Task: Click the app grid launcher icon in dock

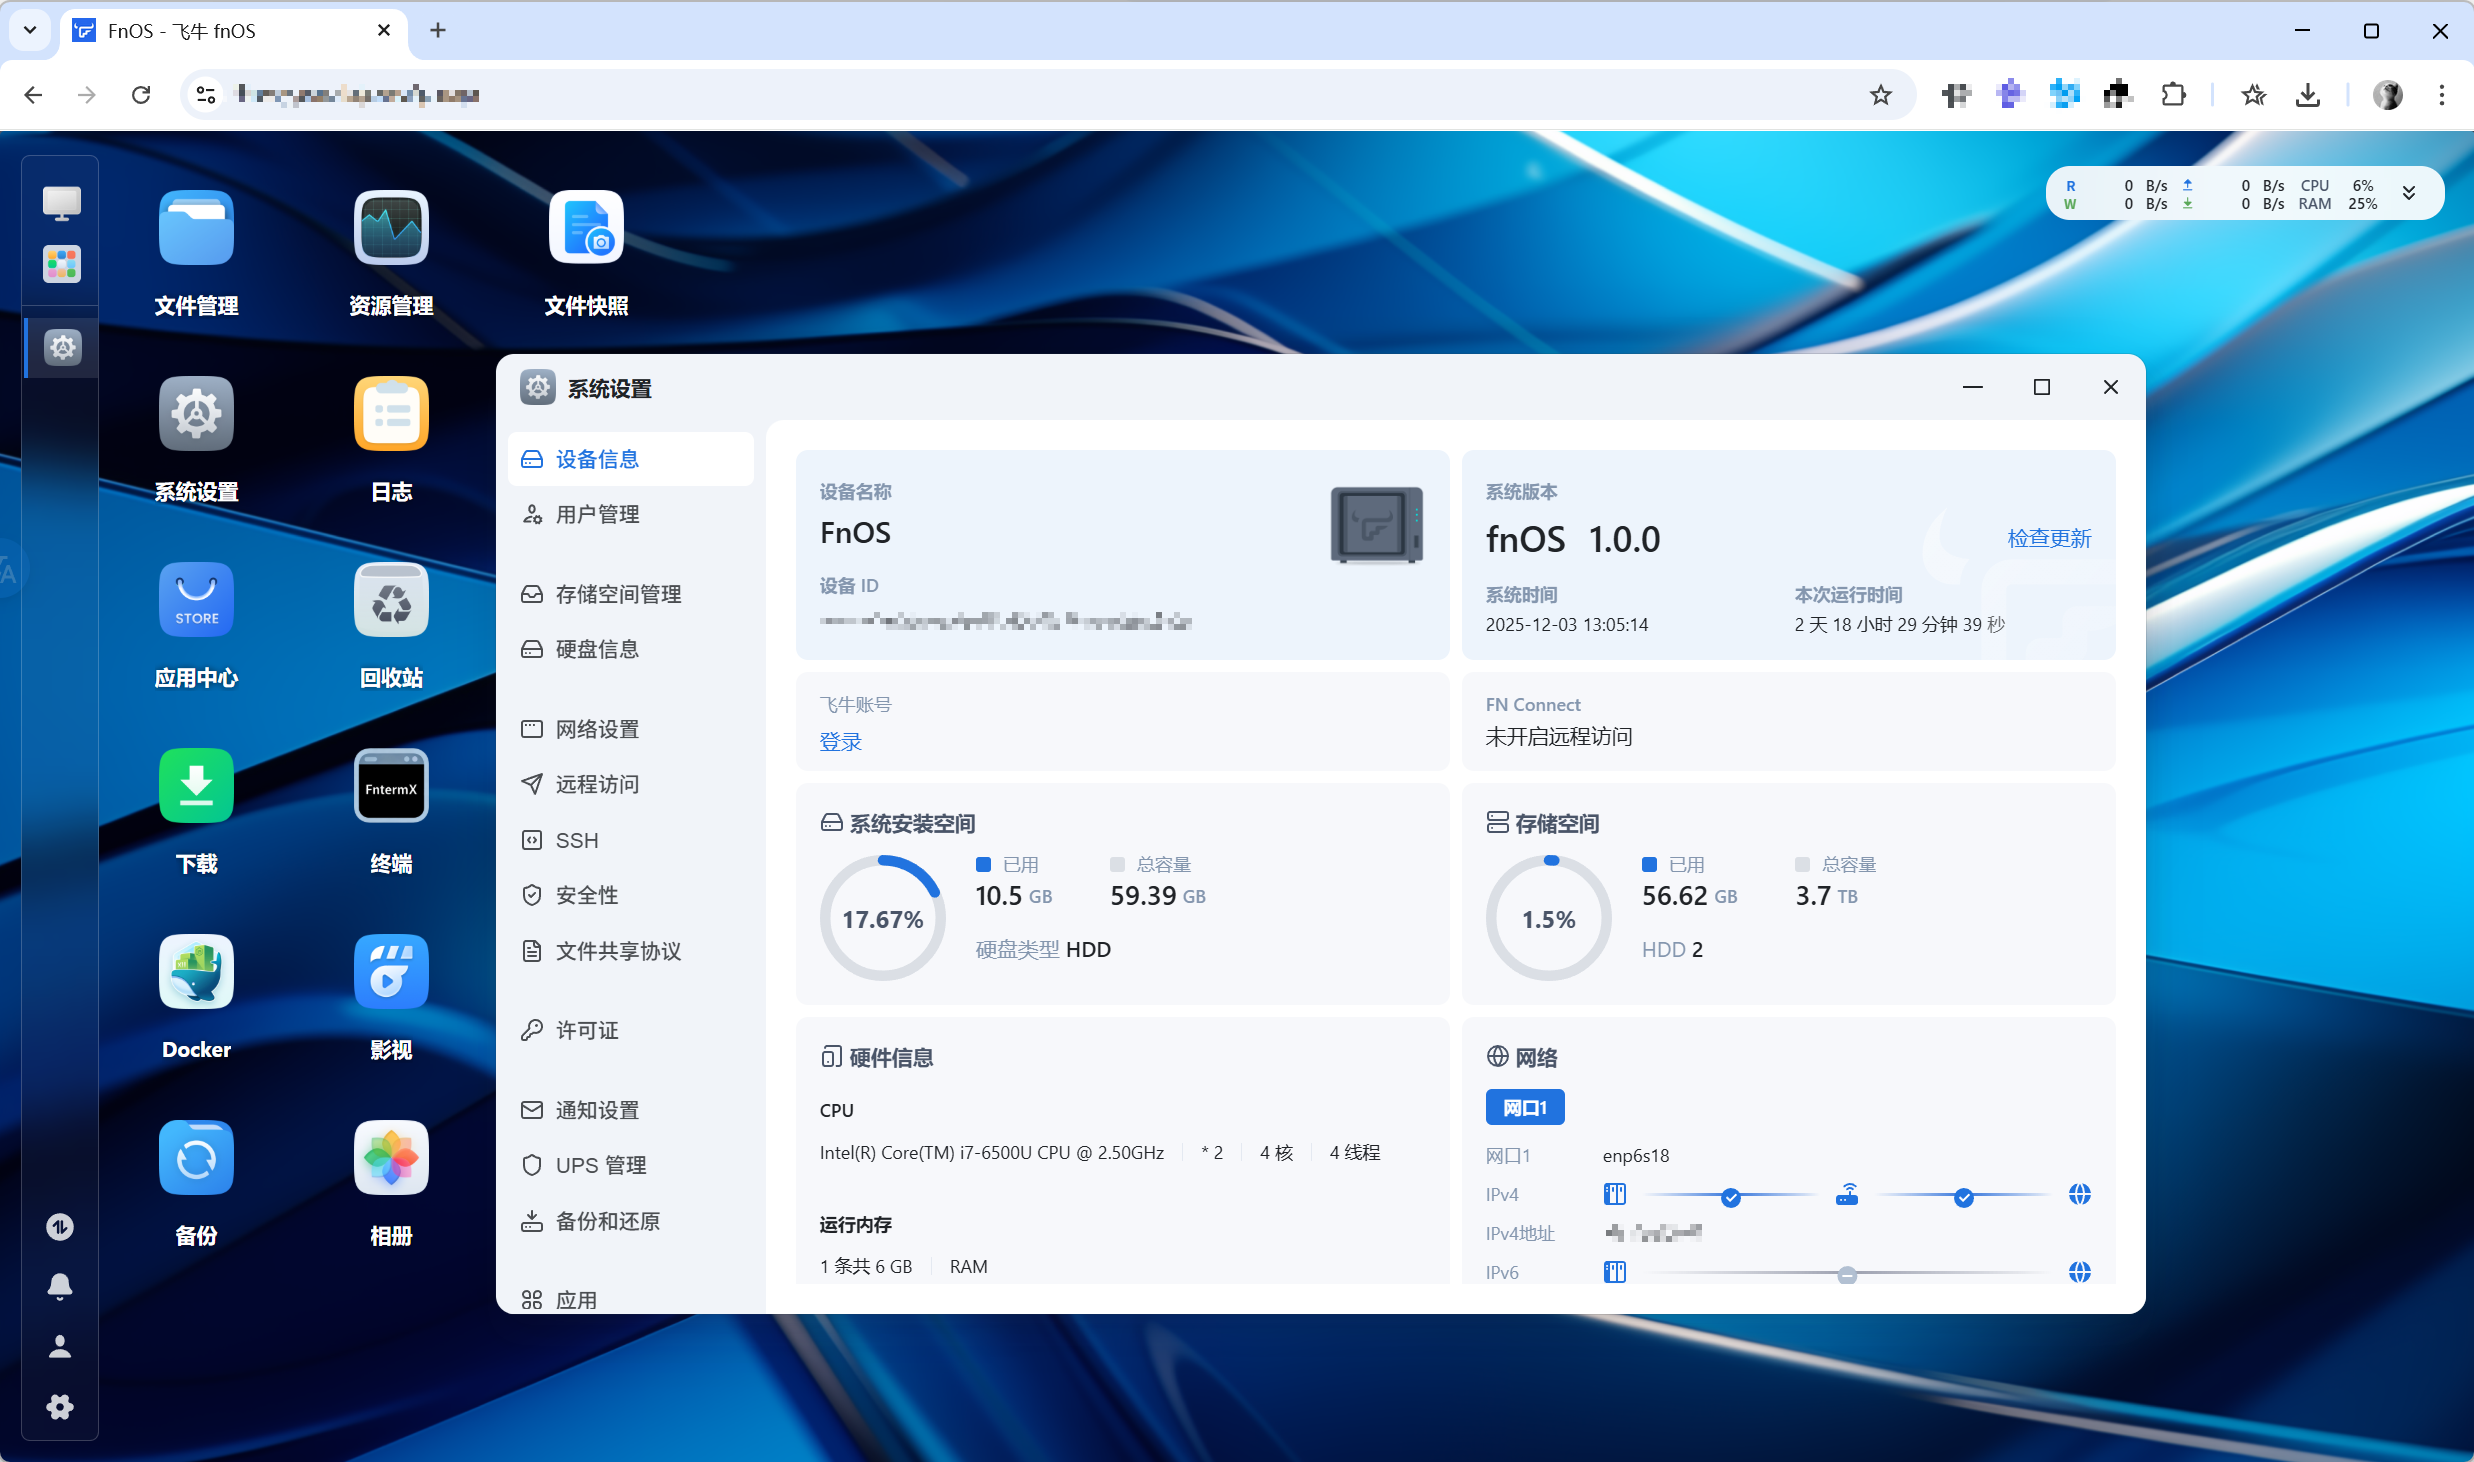Action: [62, 265]
